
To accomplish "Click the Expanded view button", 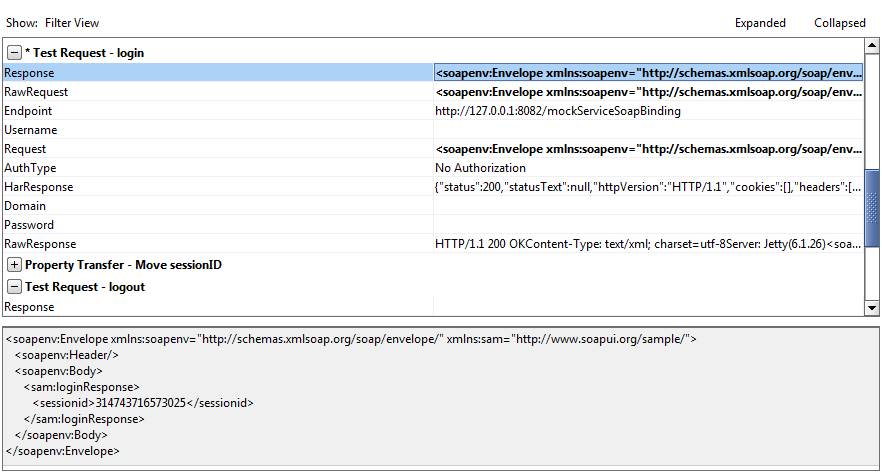I will [x=760, y=23].
